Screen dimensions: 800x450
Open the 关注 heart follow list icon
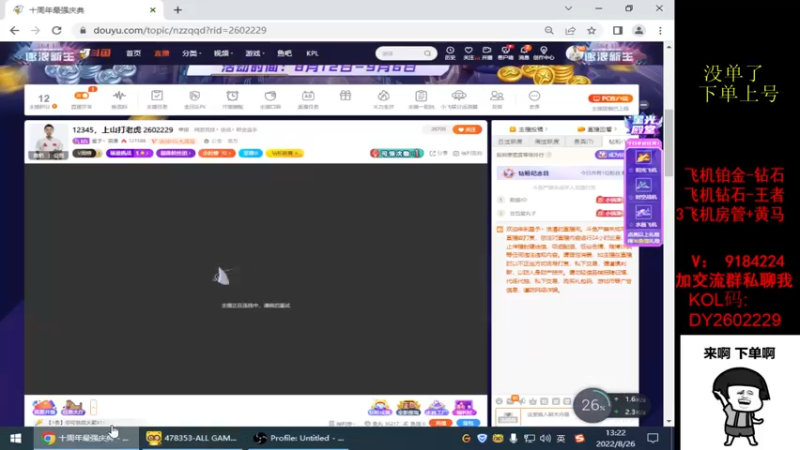point(468,53)
